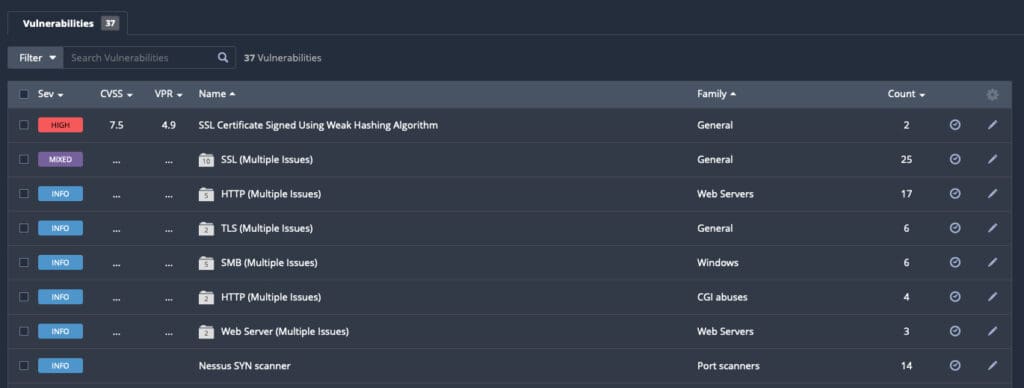Open SSL Certificate Signed Using Weak Hashing Algorithm
This screenshot has width=1024, height=388.
point(318,125)
